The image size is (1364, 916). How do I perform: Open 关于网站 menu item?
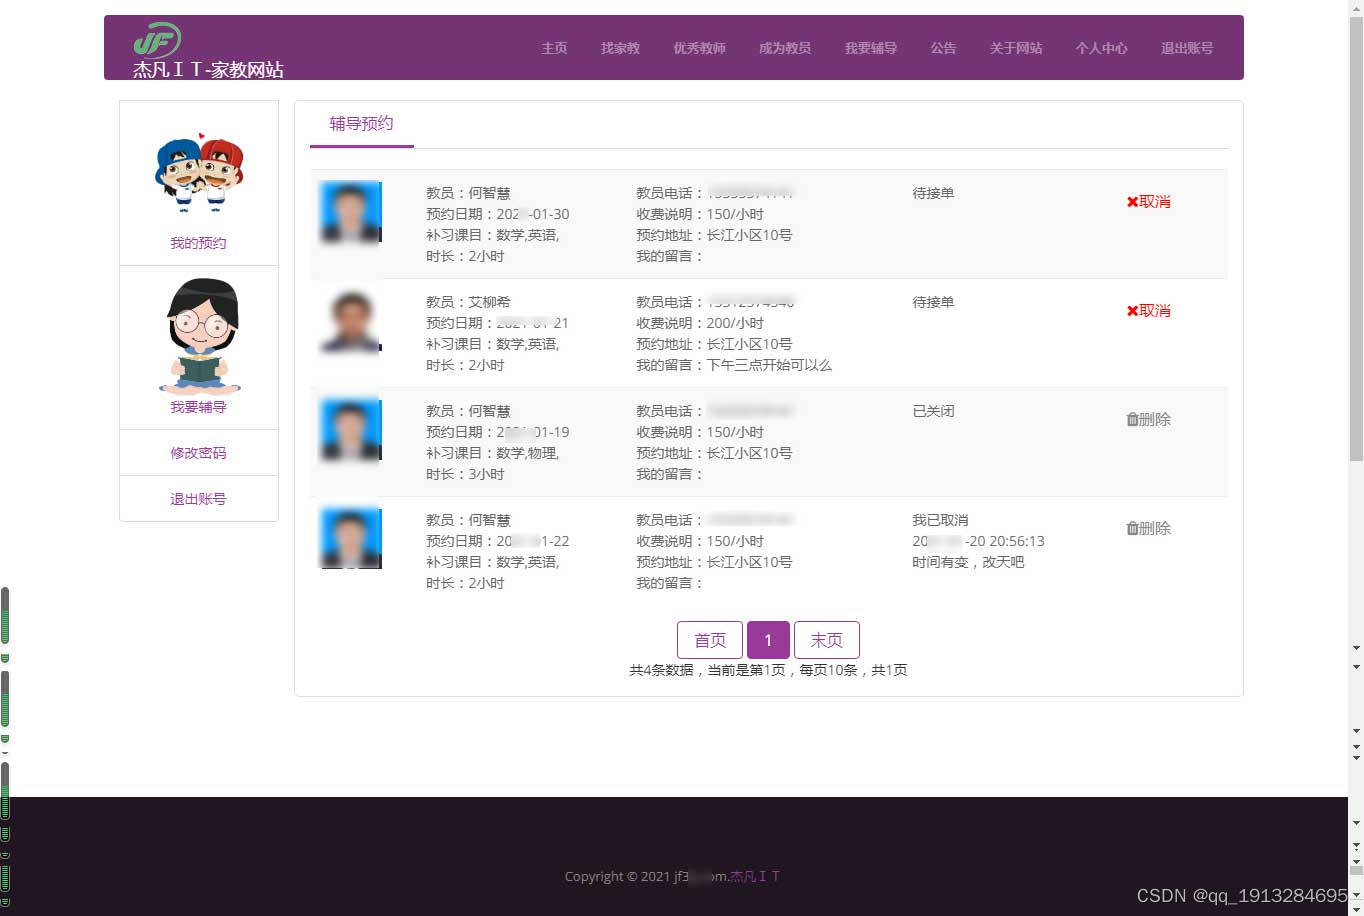click(x=1016, y=48)
